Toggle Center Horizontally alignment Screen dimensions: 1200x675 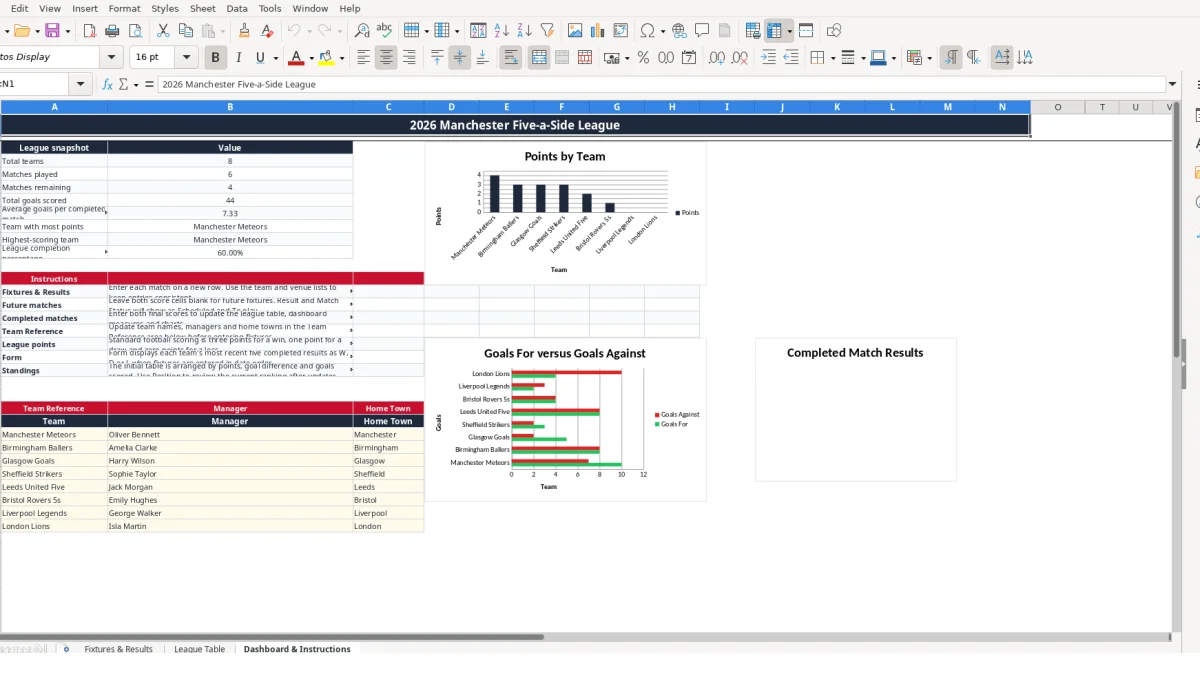click(x=386, y=58)
